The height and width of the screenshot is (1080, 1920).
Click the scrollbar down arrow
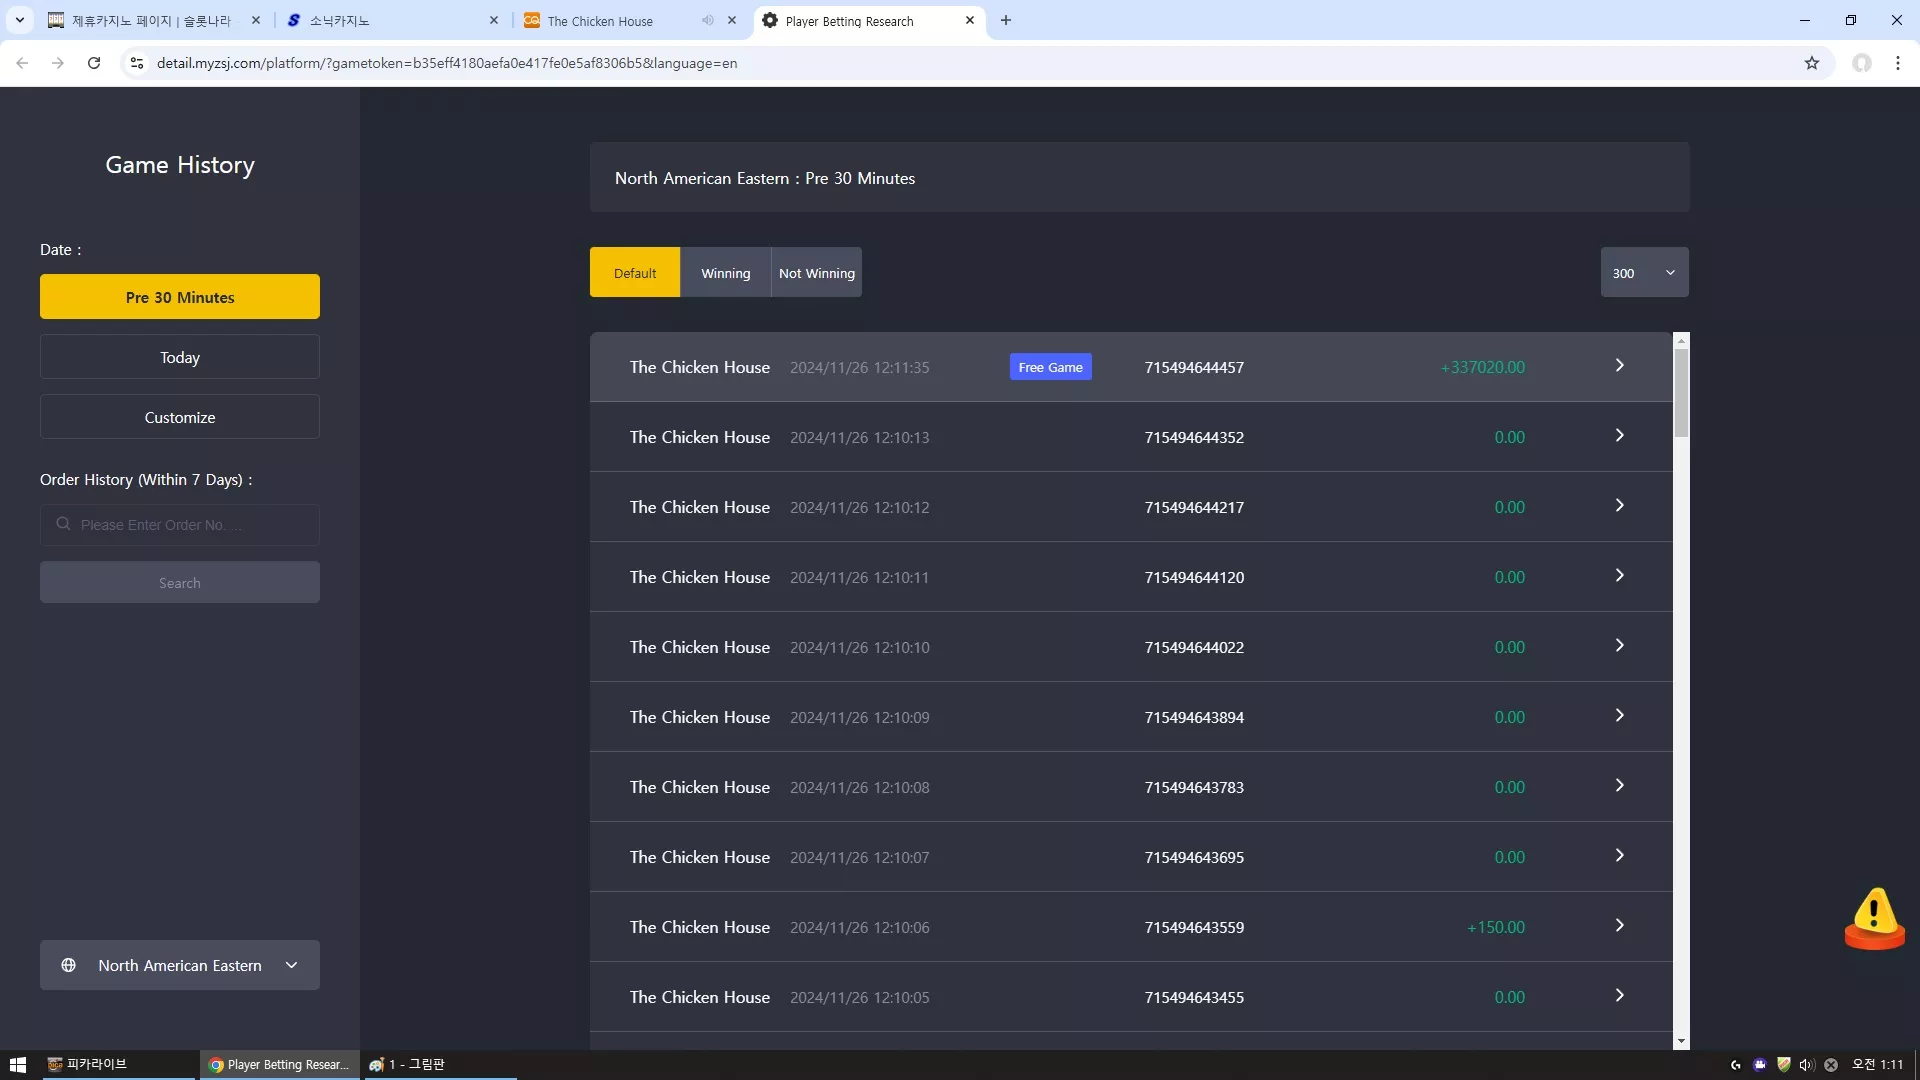point(1681,1041)
